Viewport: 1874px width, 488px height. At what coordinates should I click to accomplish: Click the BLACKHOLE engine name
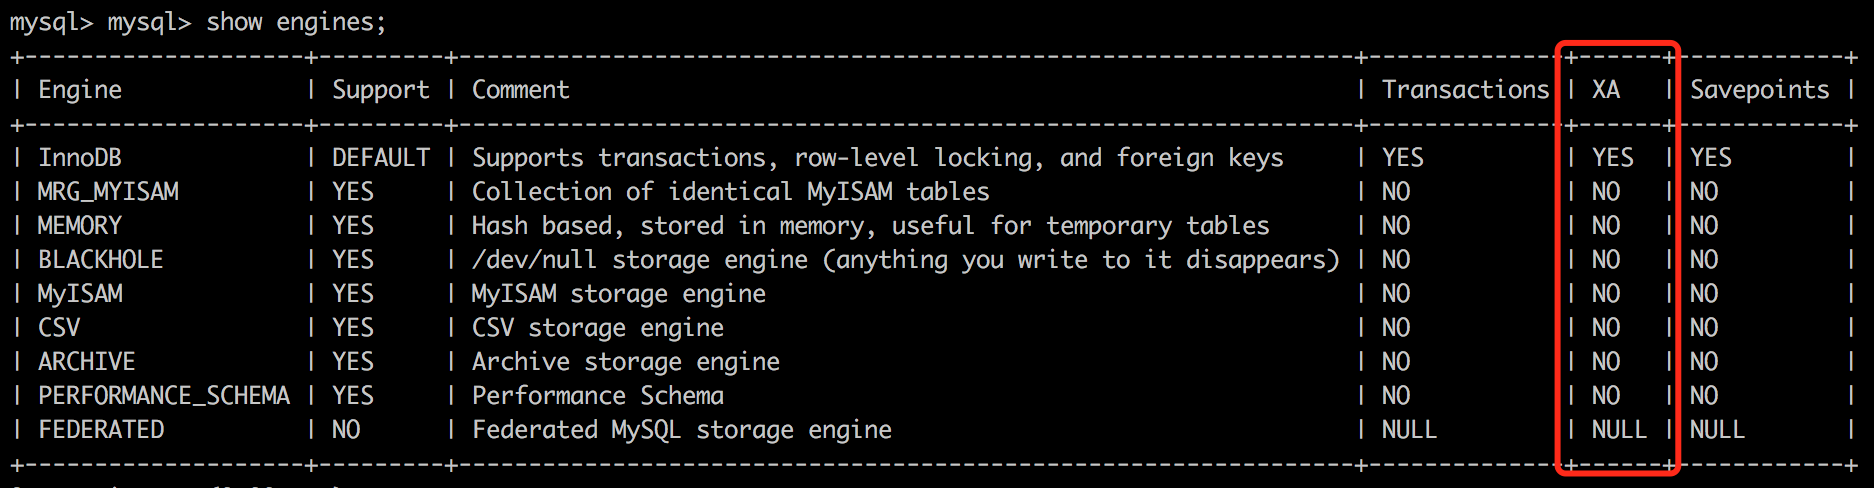[100, 260]
